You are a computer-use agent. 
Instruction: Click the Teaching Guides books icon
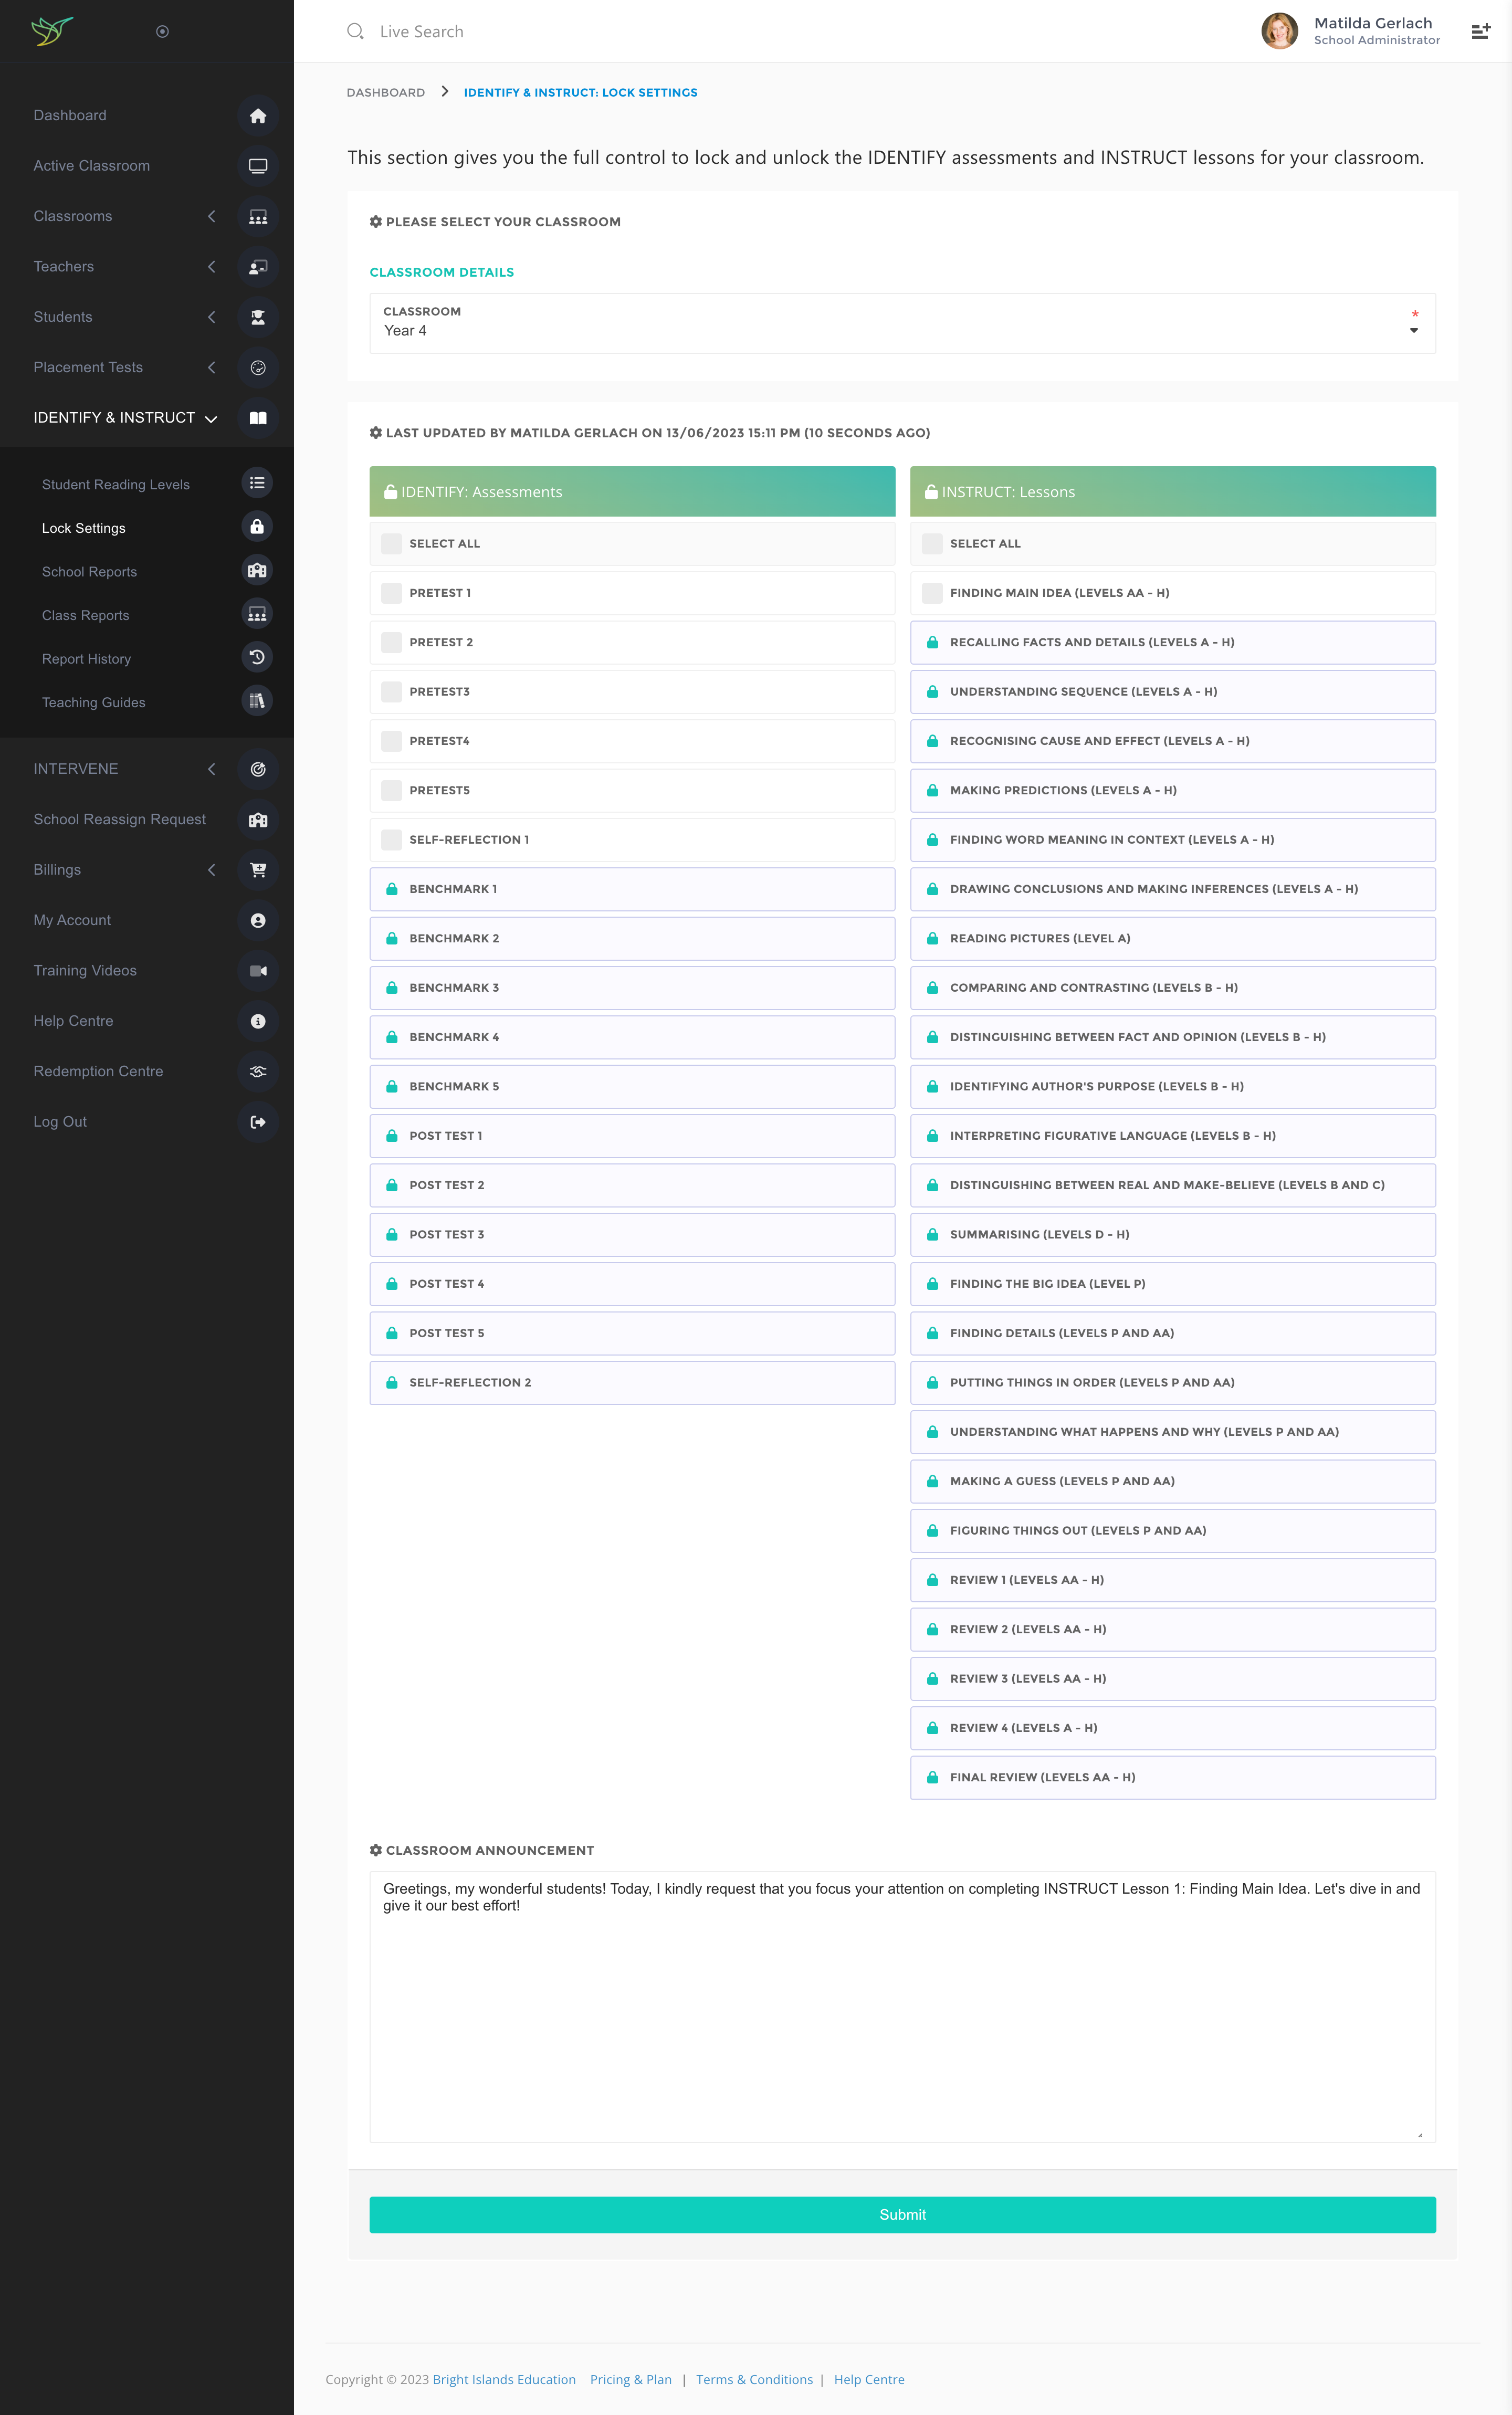(257, 701)
